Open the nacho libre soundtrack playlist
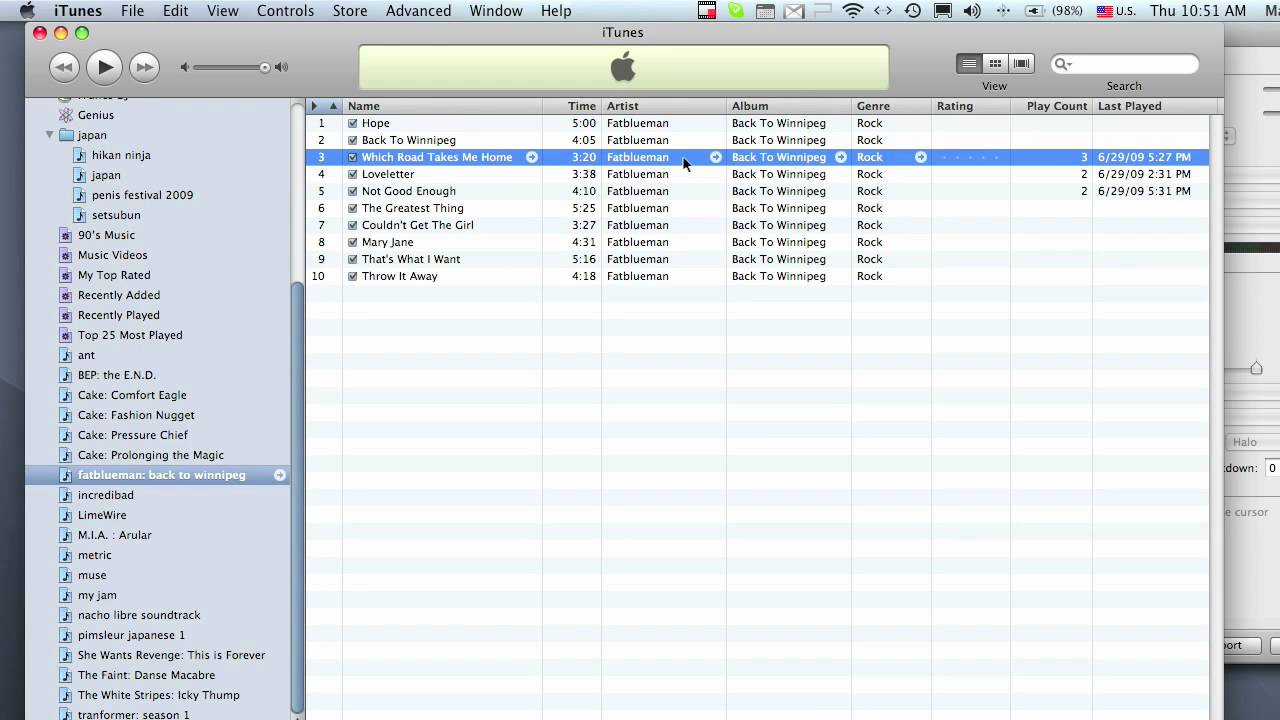 pos(139,615)
